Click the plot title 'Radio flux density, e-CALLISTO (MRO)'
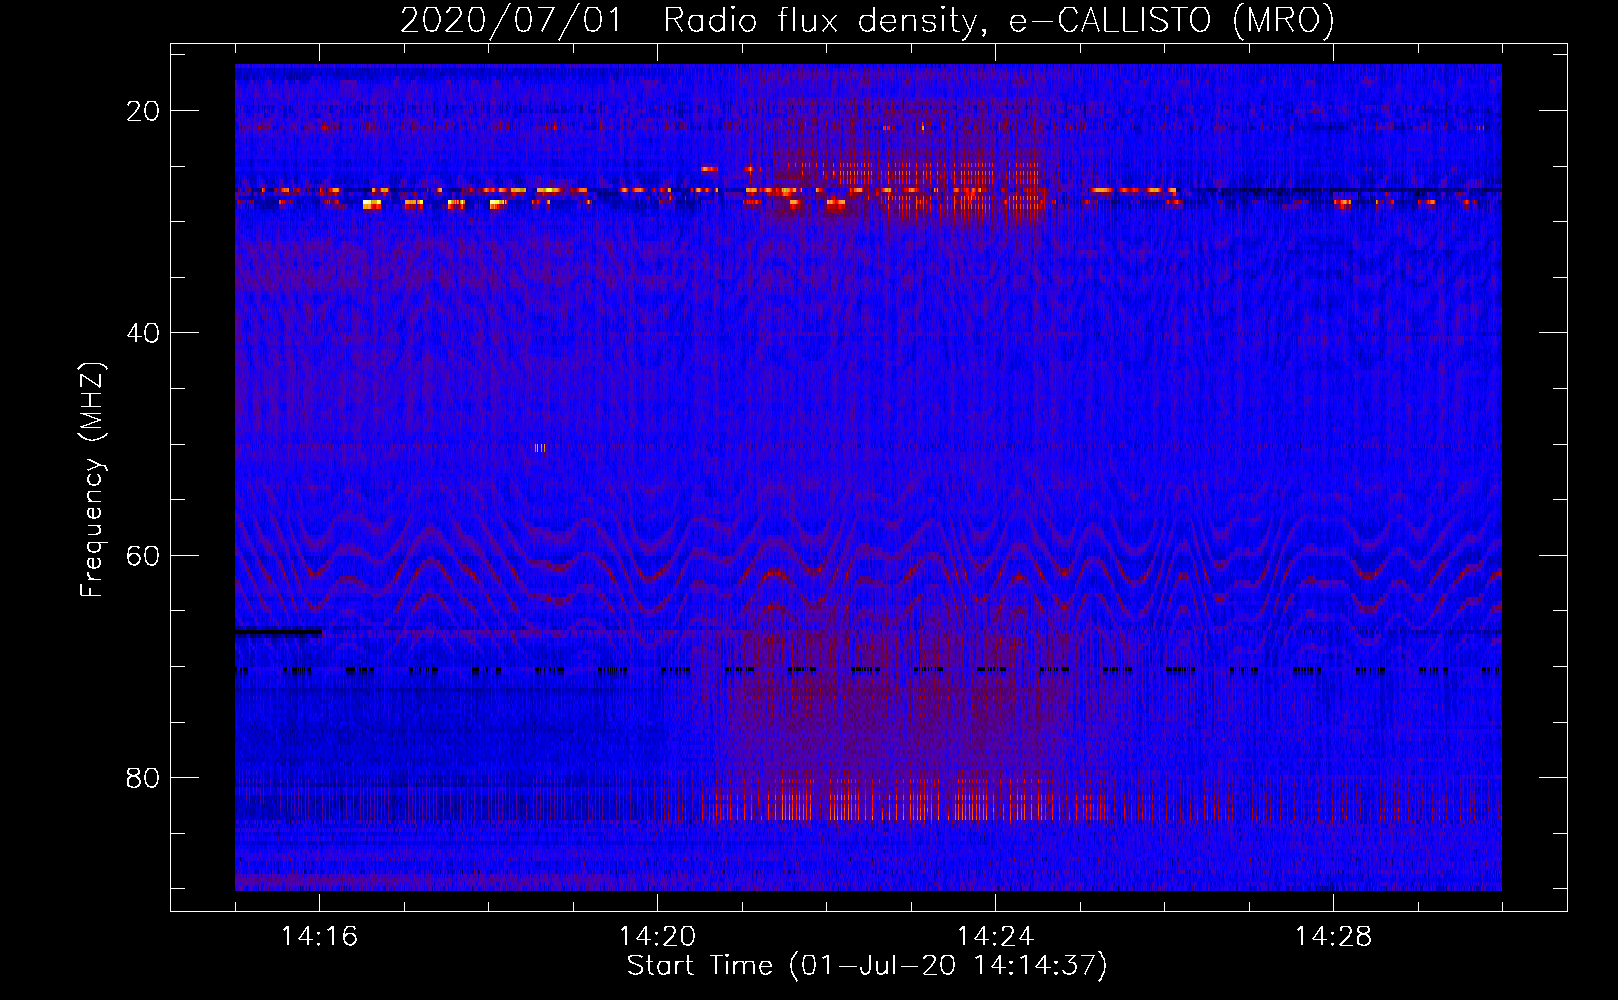The height and width of the screenshot is (1000, 1618). pyautogui.click(x=999, y=20)
